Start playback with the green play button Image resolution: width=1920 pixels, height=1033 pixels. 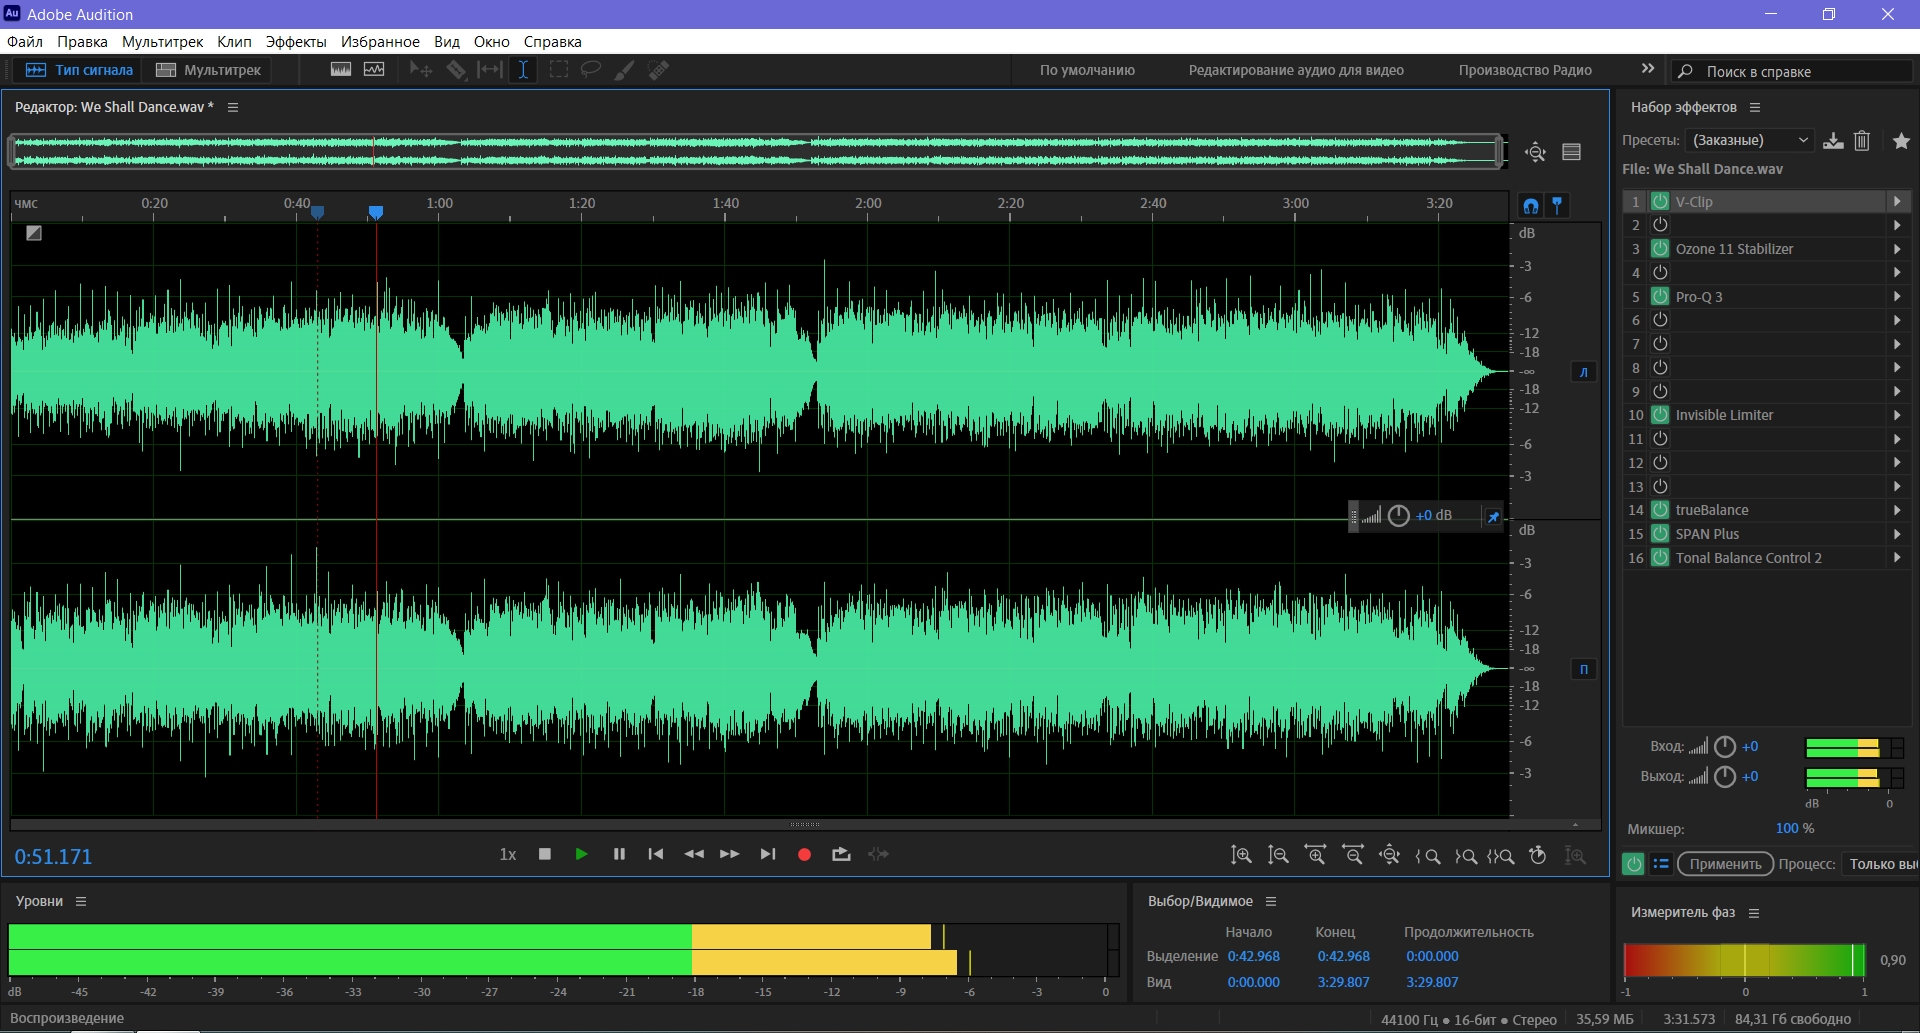pyautogui.click(x=581, y=854)
